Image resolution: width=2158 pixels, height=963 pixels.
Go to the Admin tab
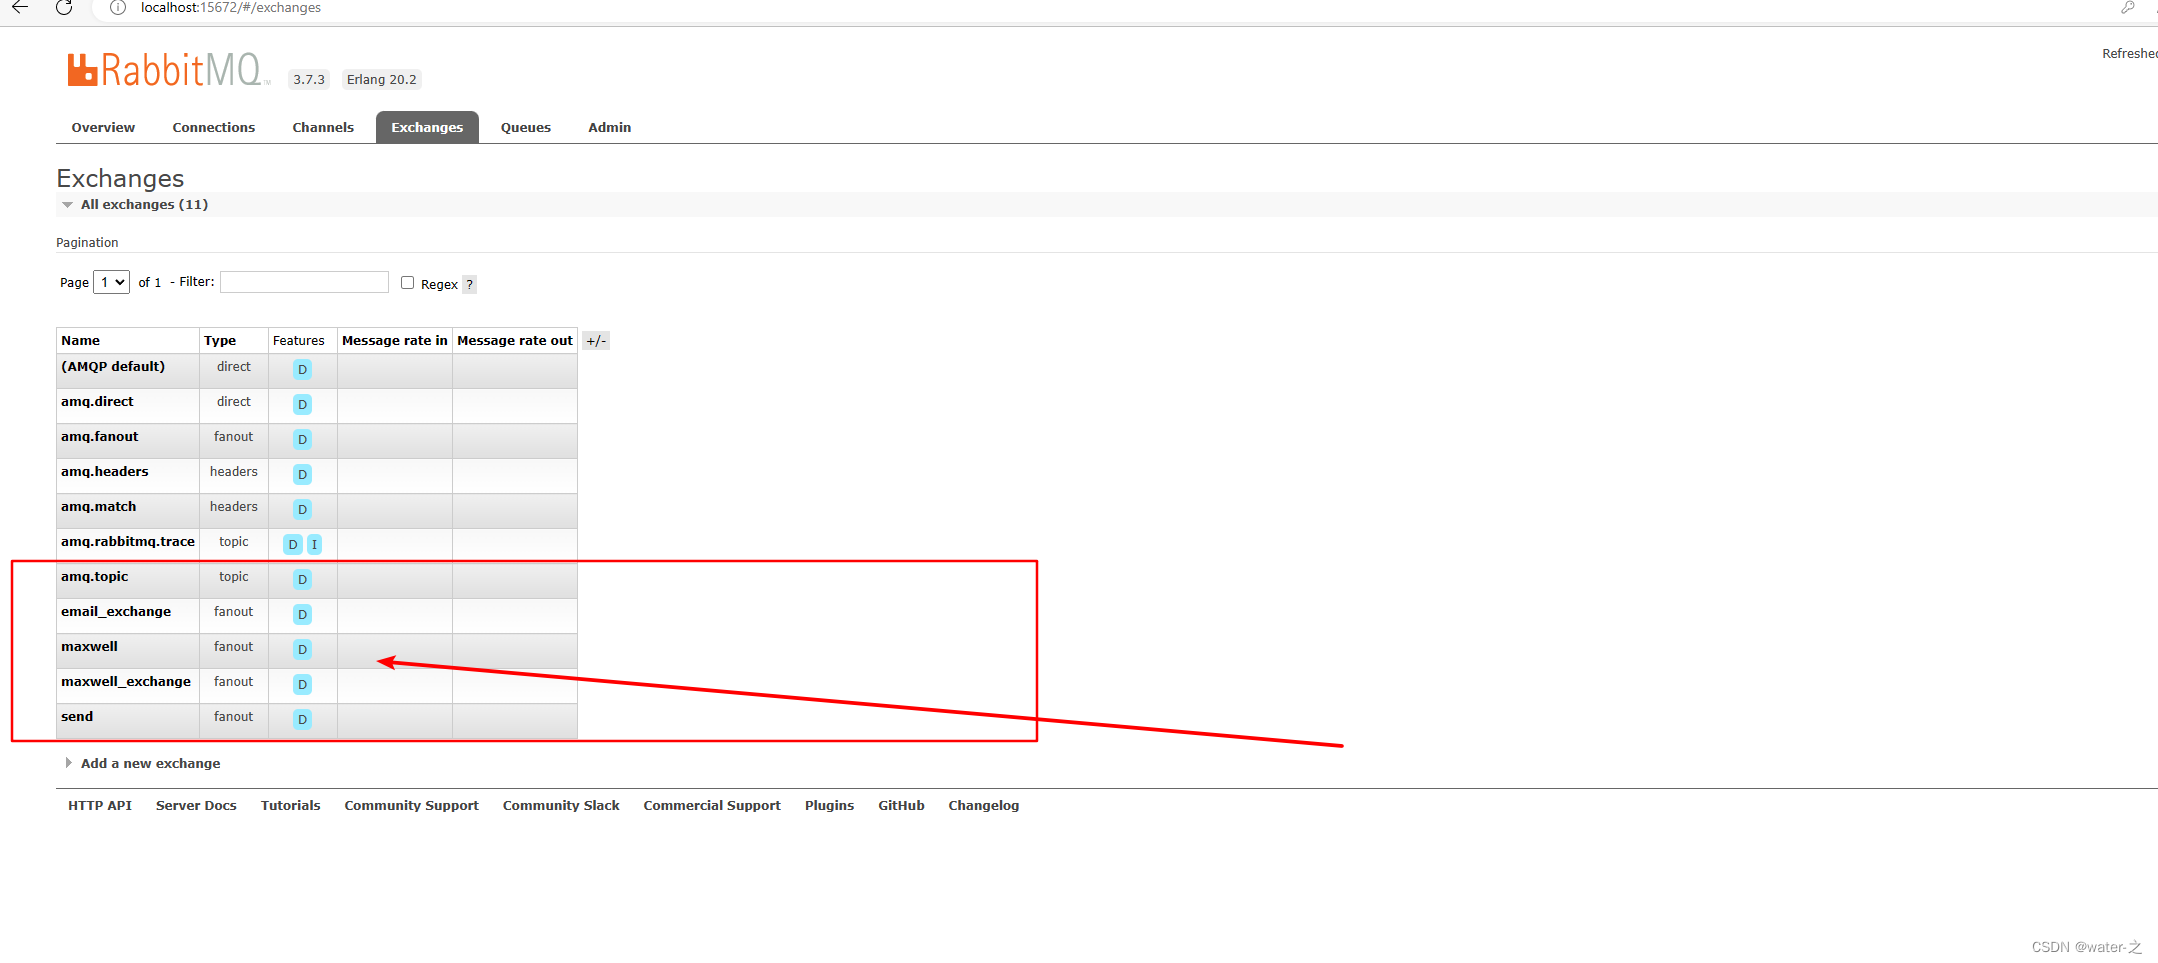click(x=610, y=127)
